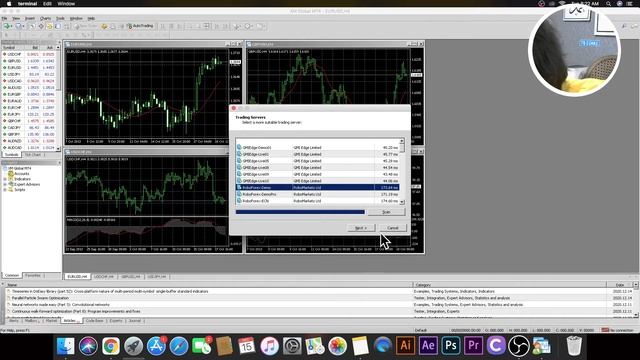Open MetaEditor from the toolbar
Viewport: 640px width, 360px height.
pyautogui.click(x=104, y=26)
